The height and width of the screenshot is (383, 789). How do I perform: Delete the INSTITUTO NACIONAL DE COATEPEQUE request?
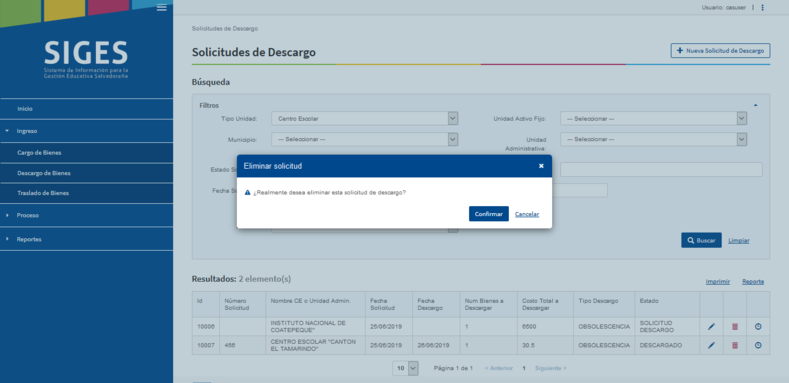[735, 327]
